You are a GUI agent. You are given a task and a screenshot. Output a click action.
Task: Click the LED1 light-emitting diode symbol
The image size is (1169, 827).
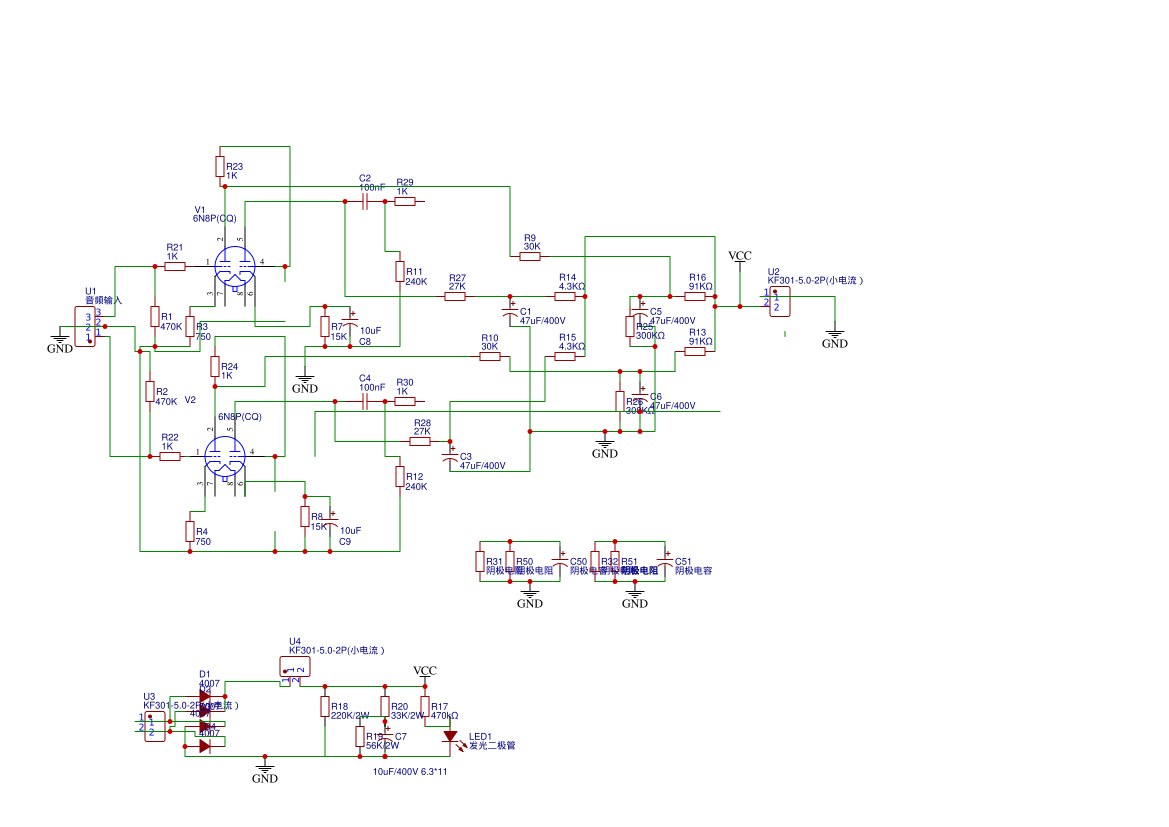click(450, 736)
